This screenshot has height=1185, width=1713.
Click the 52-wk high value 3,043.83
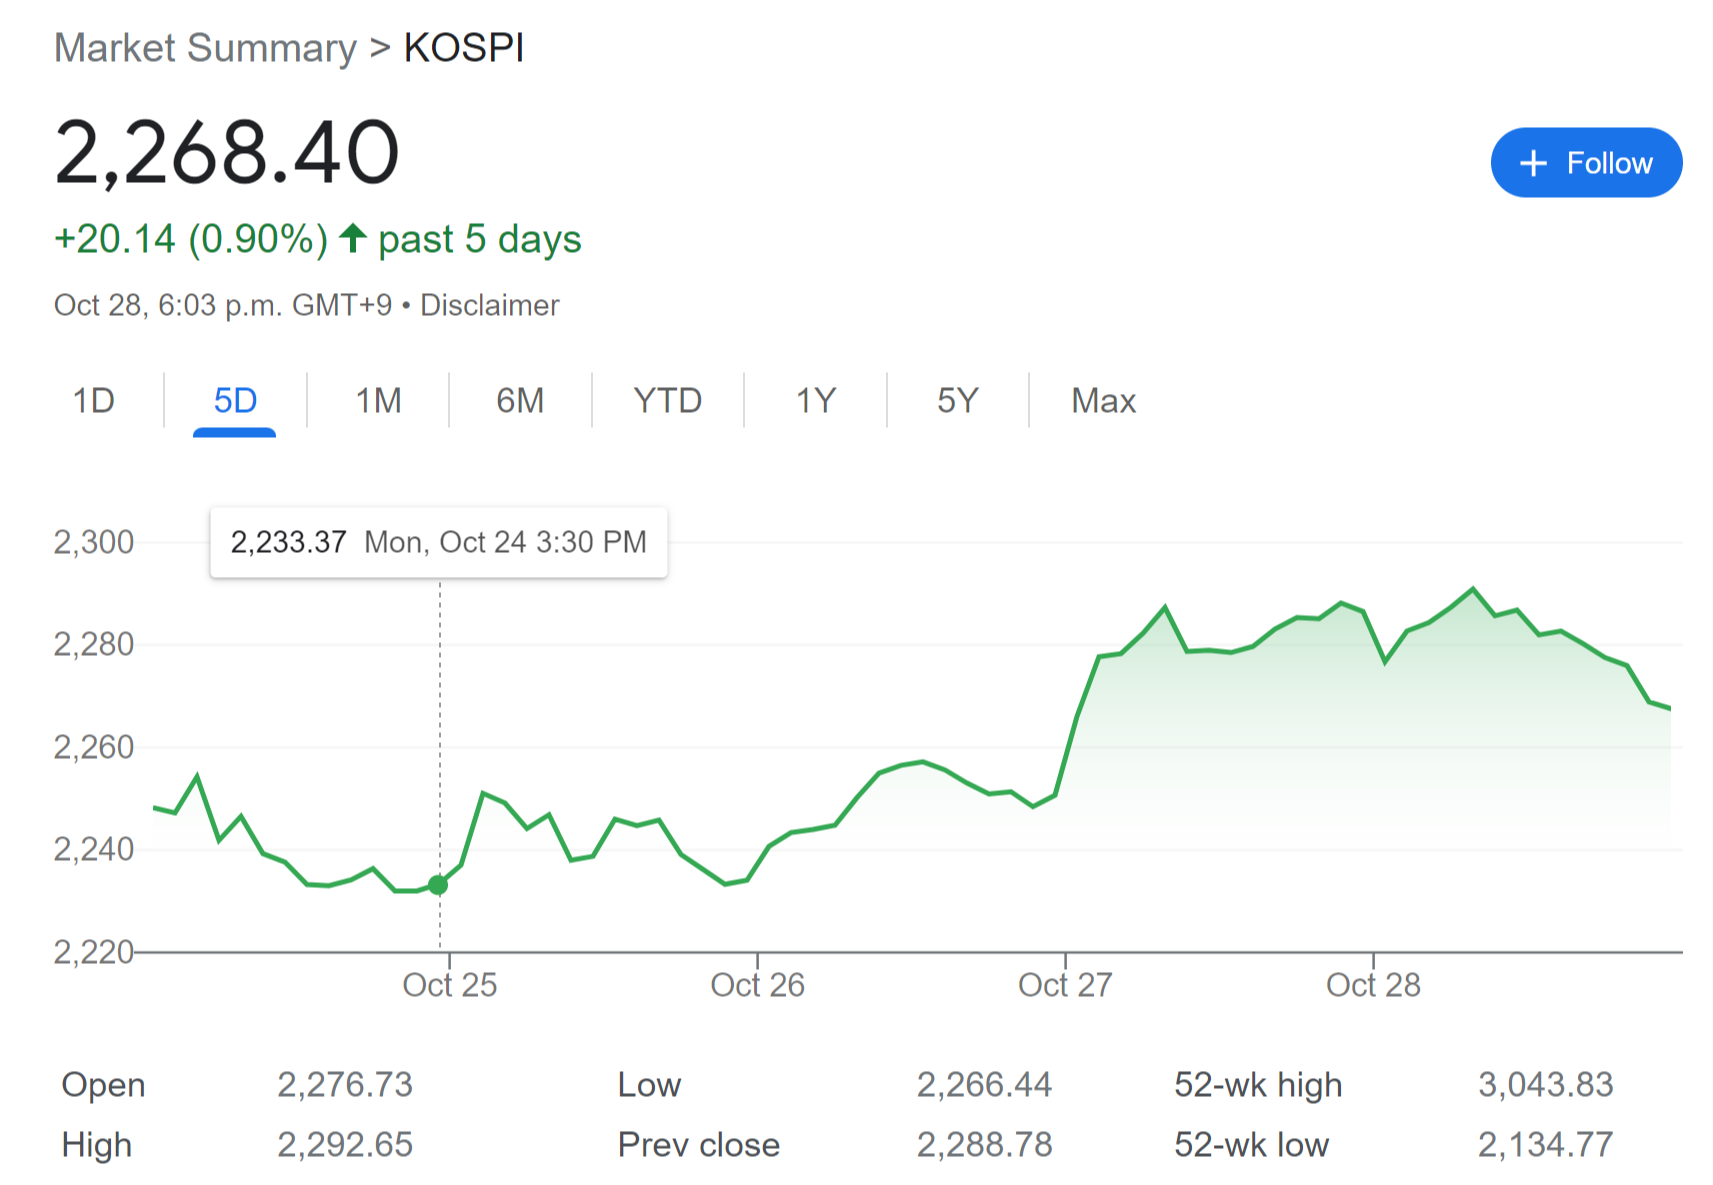(1546, 1085)
